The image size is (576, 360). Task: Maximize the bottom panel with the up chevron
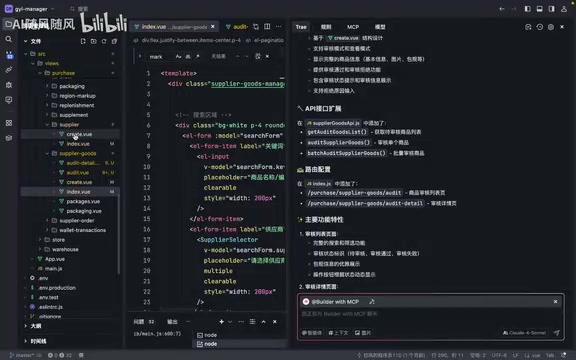point(263,322)
